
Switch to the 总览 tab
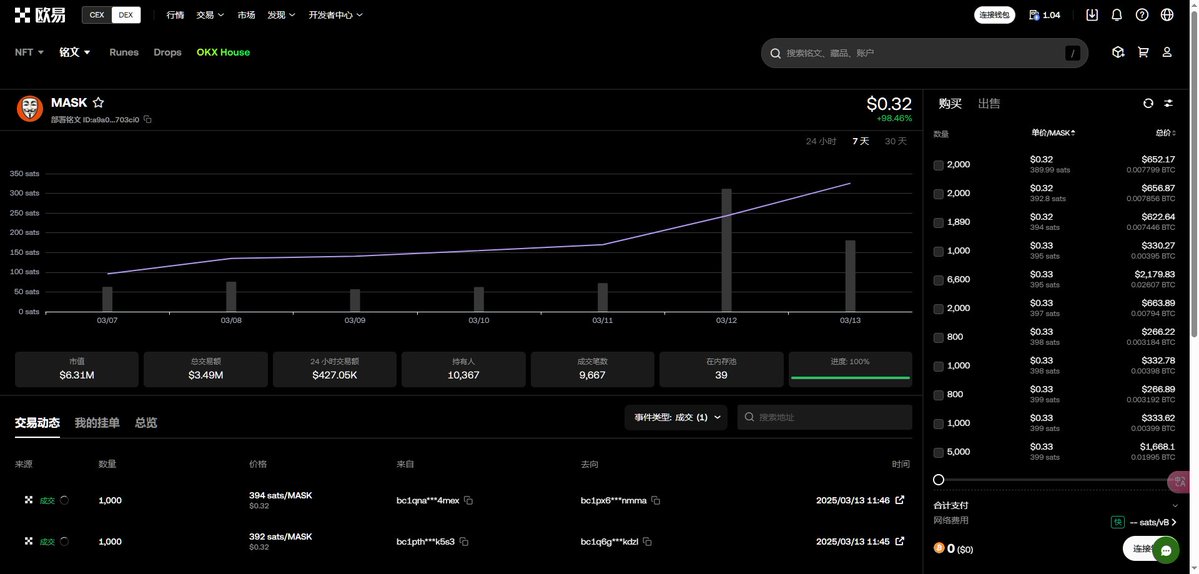[x=146, y=423]
